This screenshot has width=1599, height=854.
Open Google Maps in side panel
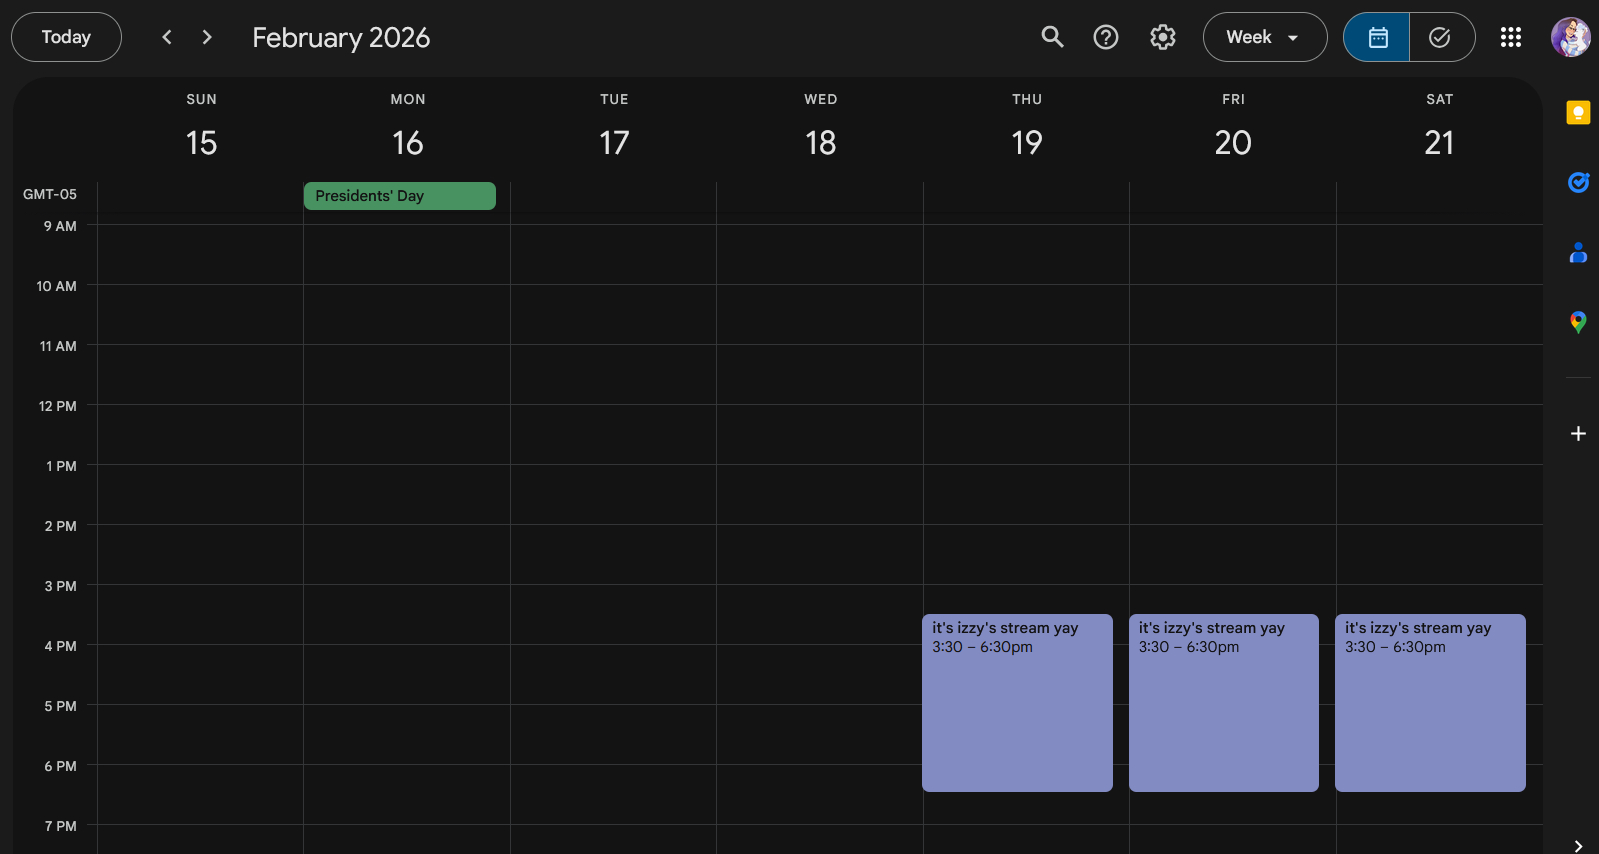click(1578, 322)
